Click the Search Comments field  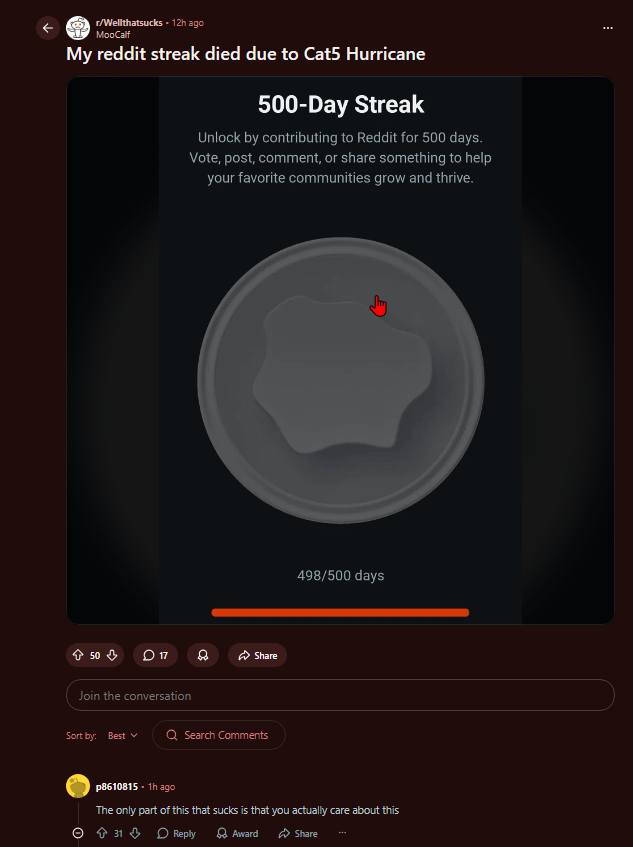pos(219,735)
